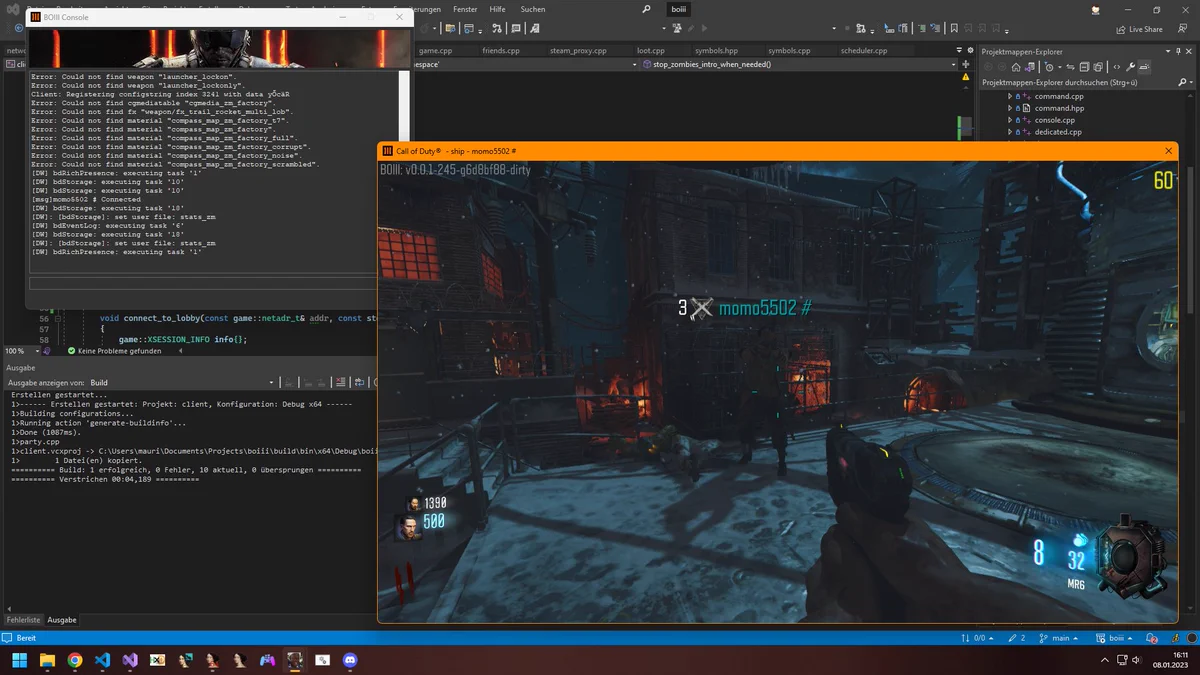Expand the dedicated.cpp tree node
Viewport: 1200px width, 675px height.
[1010, 132]
